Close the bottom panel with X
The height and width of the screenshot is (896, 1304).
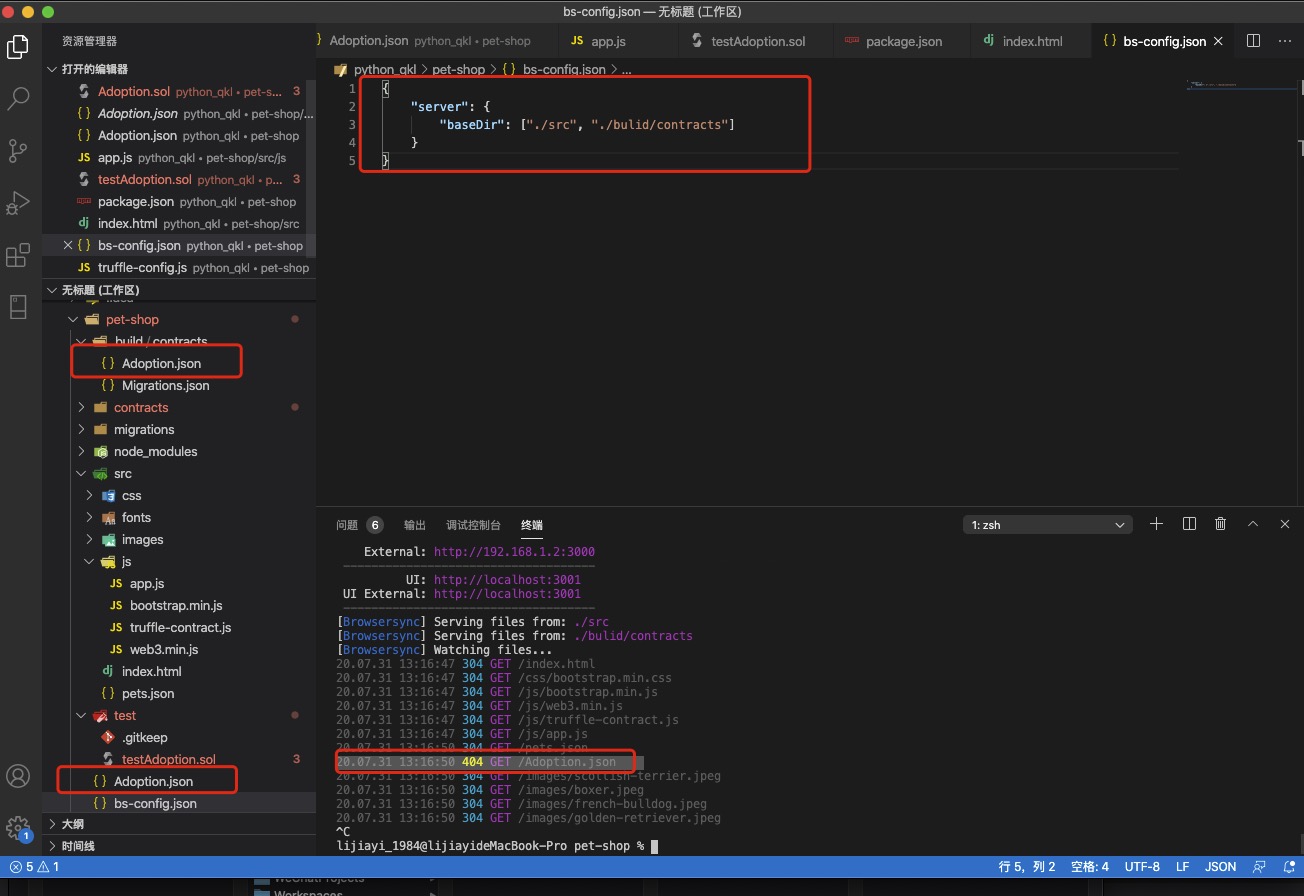[x=1285, y=524]
